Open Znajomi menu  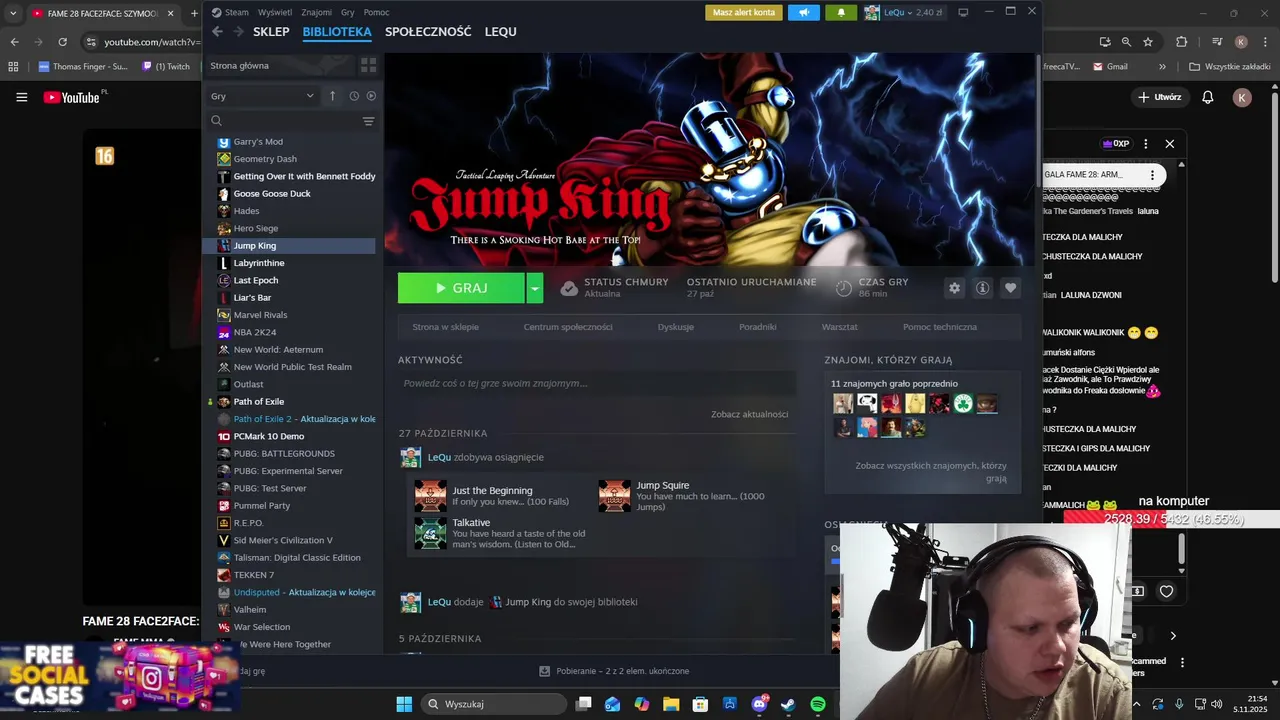(316, 12)
